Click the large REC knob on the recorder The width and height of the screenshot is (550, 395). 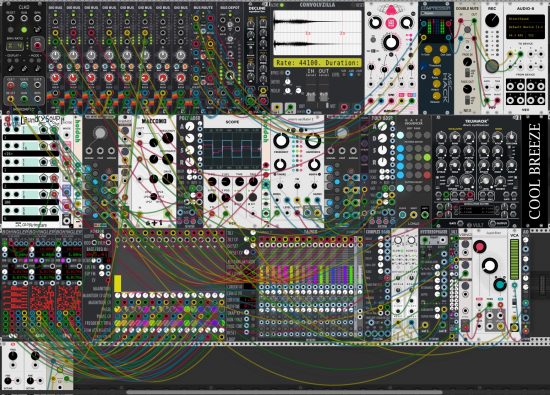[x=492, y=21]
